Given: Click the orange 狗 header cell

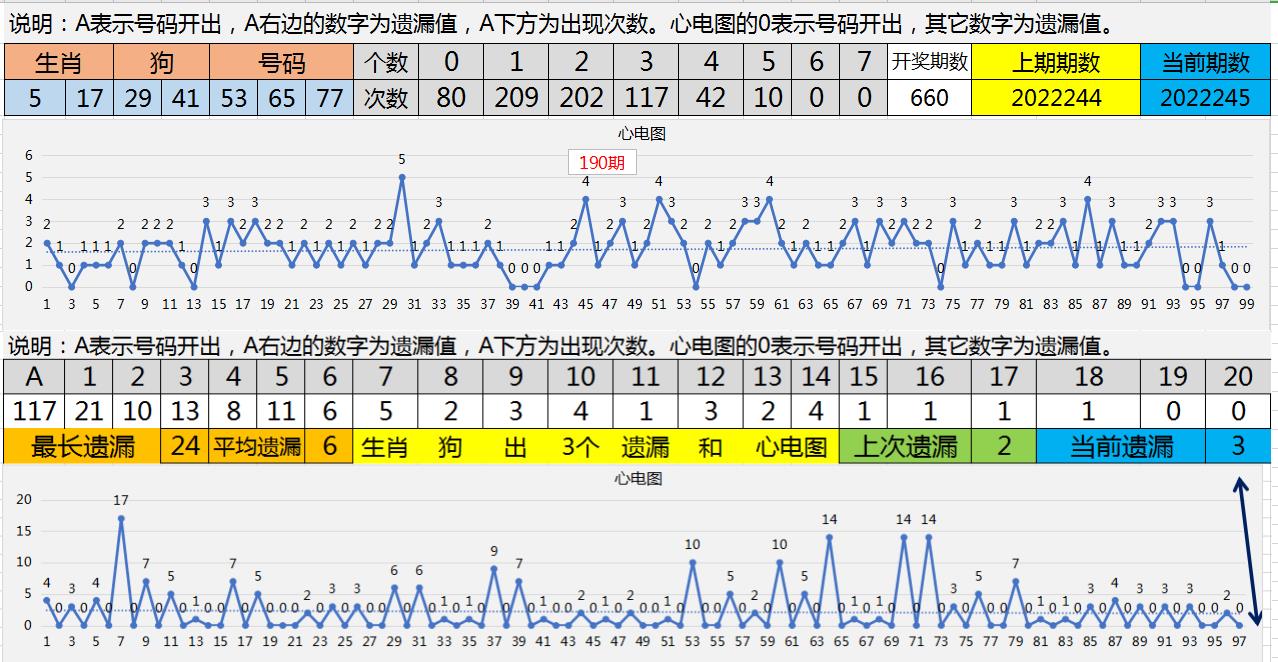Looking at the screenshot, I should pyautogui.click(x=162, y=63).
